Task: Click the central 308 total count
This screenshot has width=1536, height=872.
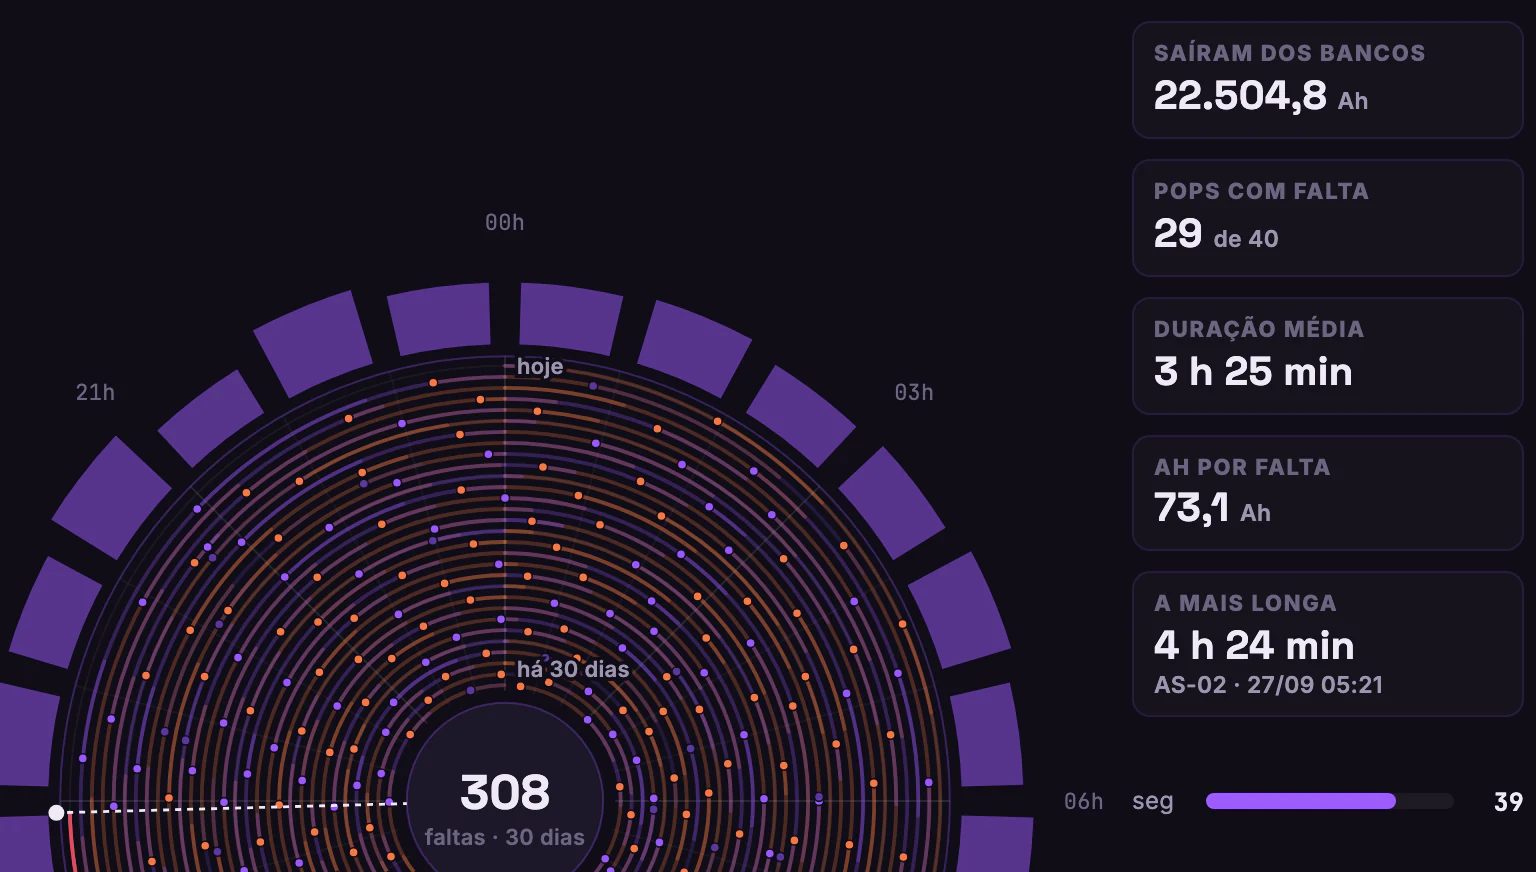Action: coord(505,793)
